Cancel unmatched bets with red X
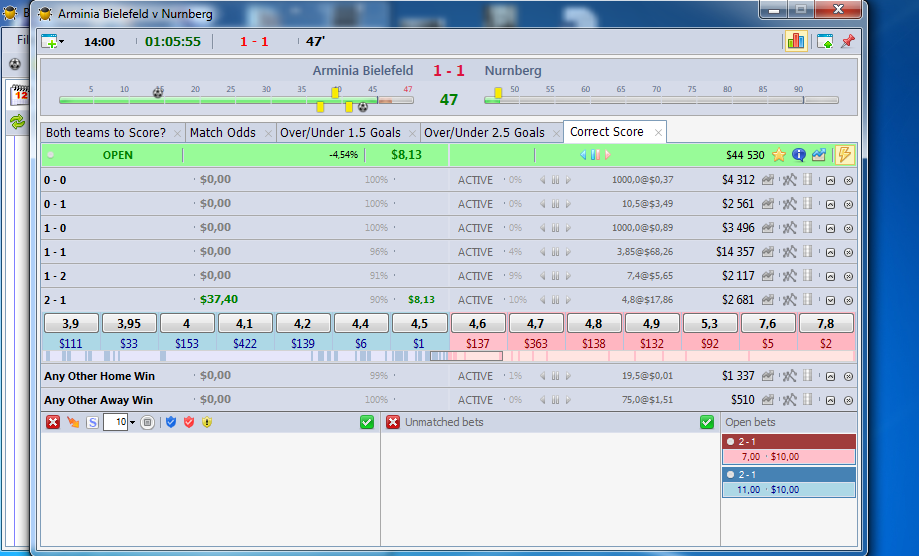The height and width of the screenshot is (556, 919). (393, 422)
